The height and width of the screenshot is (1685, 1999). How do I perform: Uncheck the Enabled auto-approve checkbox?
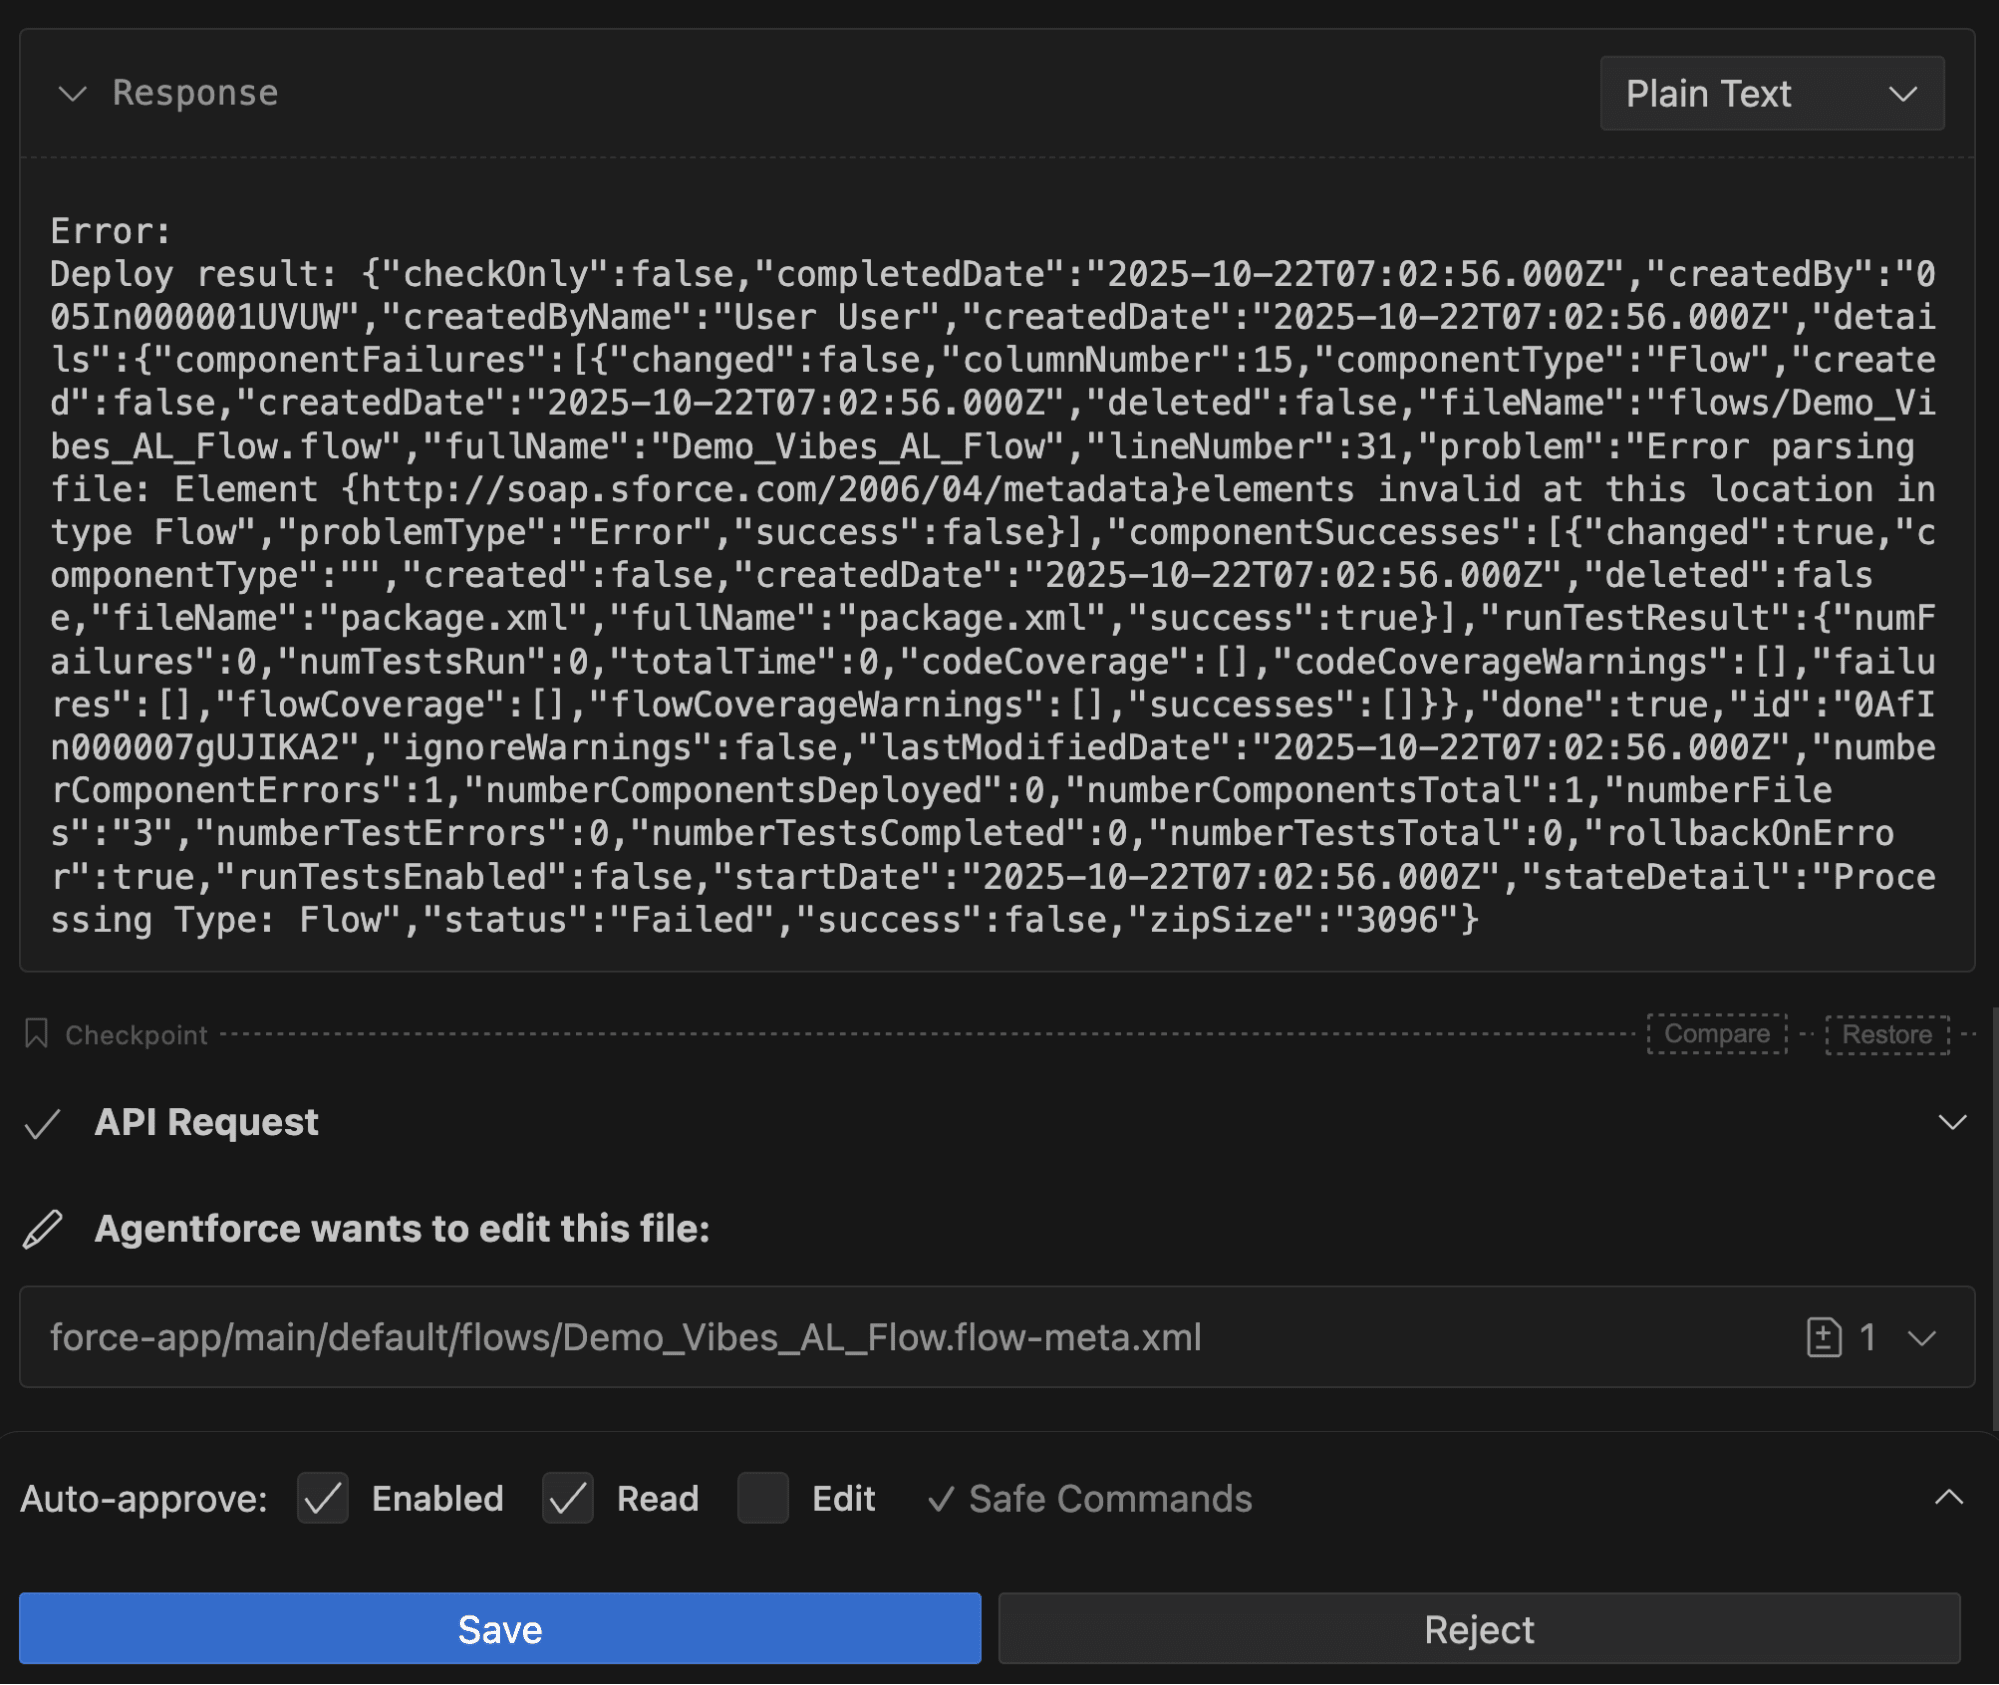323,1498
